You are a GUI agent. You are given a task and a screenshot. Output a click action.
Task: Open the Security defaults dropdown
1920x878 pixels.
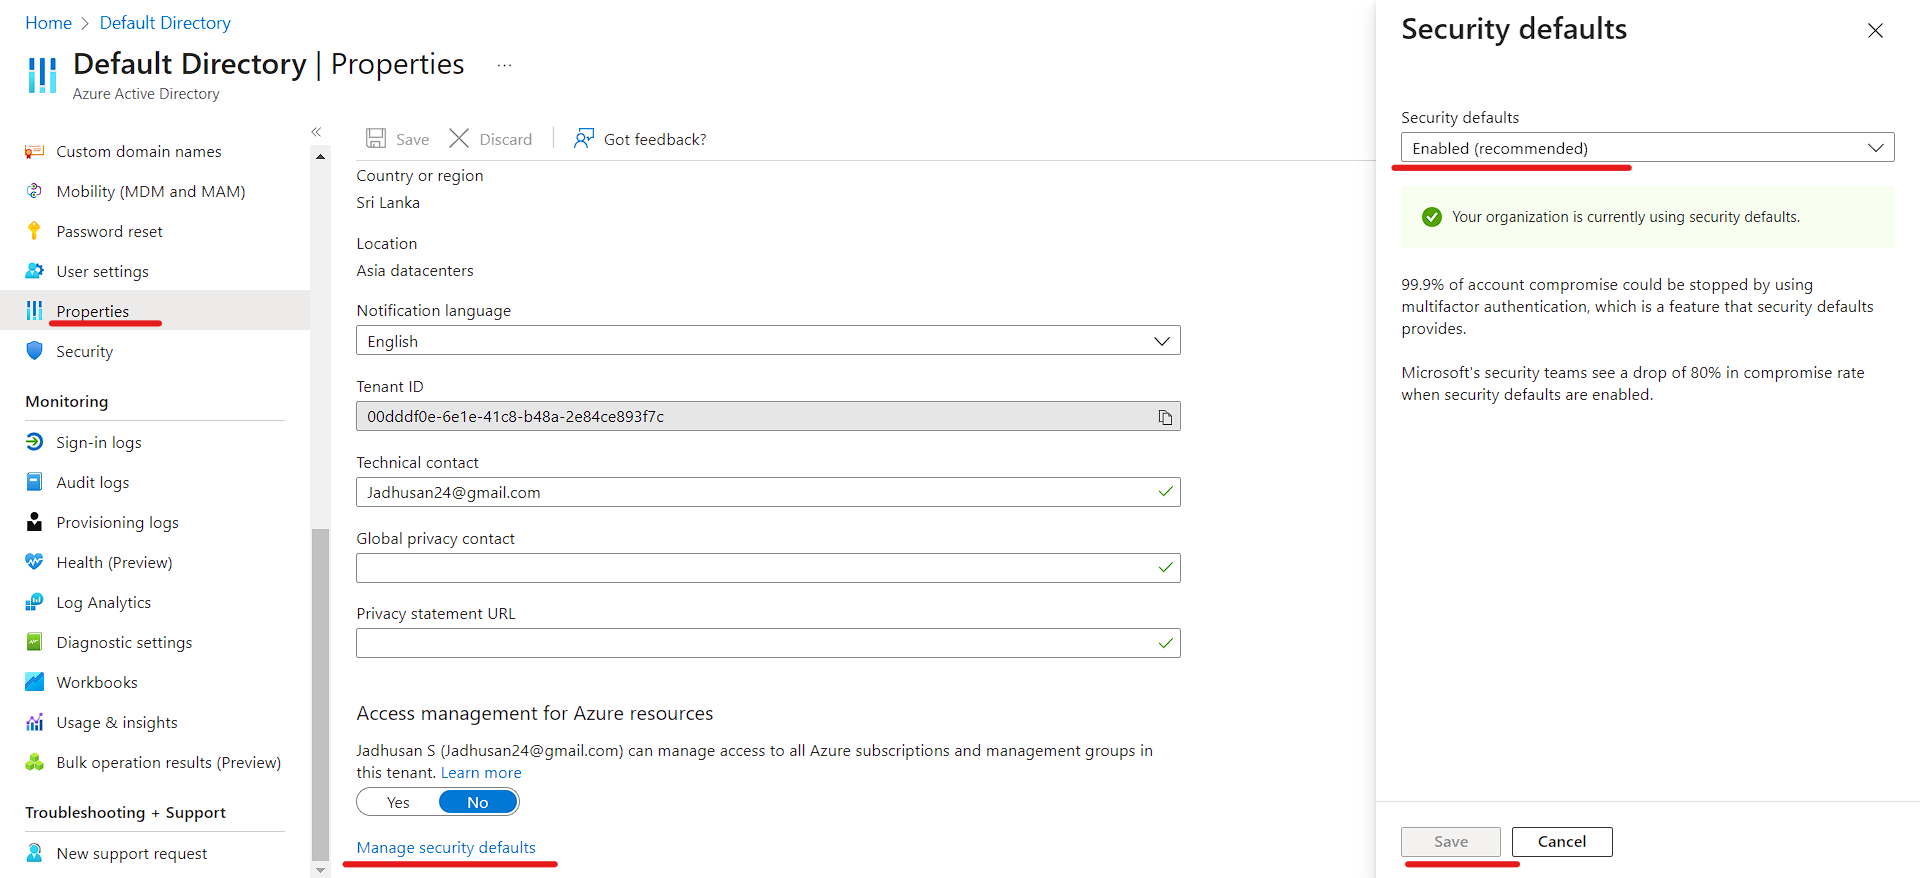(x=1646, y=148)
